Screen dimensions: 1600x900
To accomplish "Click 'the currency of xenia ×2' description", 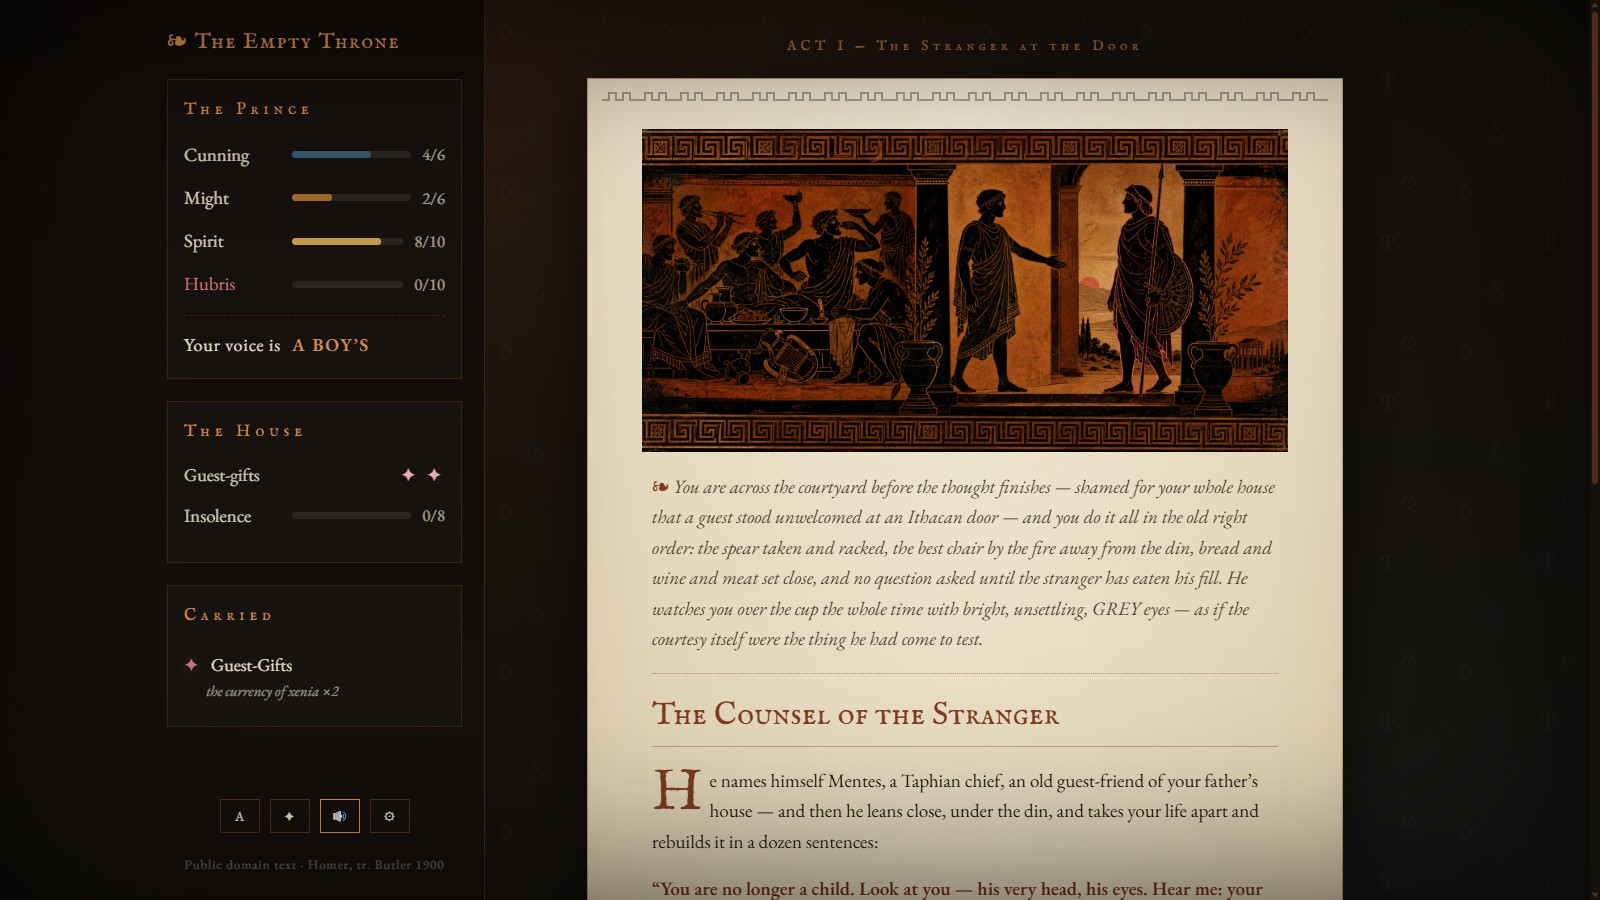I will (272, 691).
